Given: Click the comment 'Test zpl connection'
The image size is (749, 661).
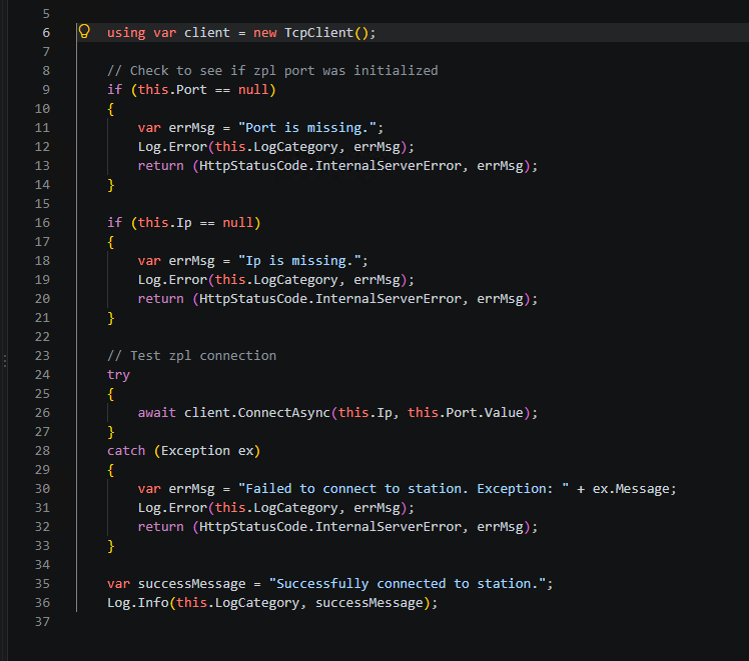Looking at the screenshot, I should (x=192, y=356).
